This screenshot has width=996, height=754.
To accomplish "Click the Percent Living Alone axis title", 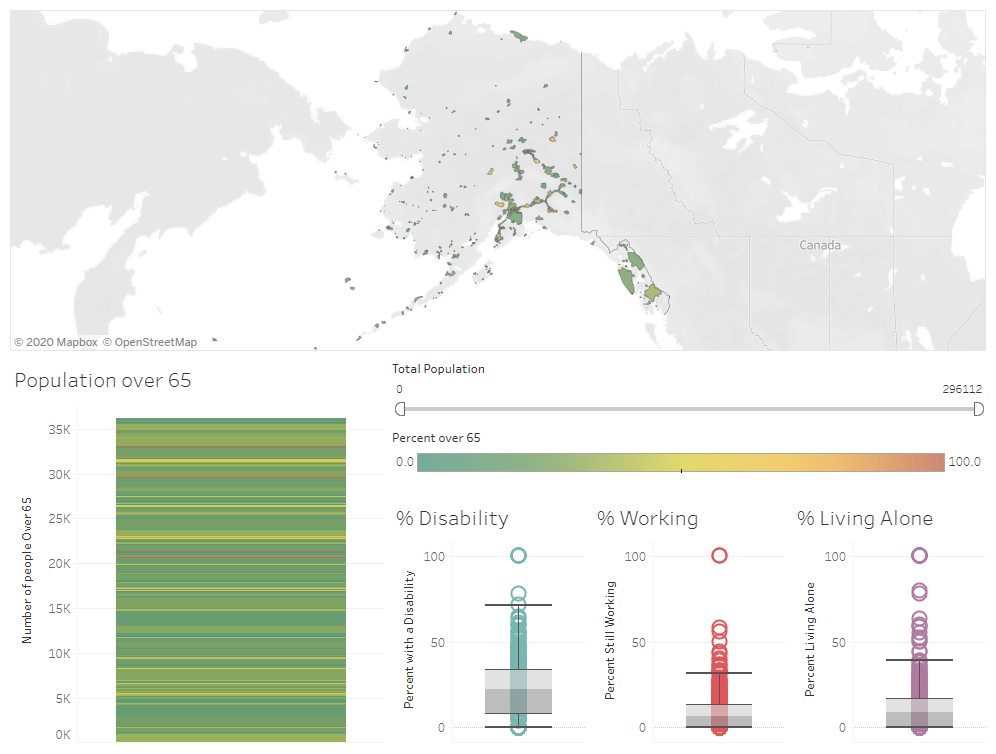I will tap(809, 639).
